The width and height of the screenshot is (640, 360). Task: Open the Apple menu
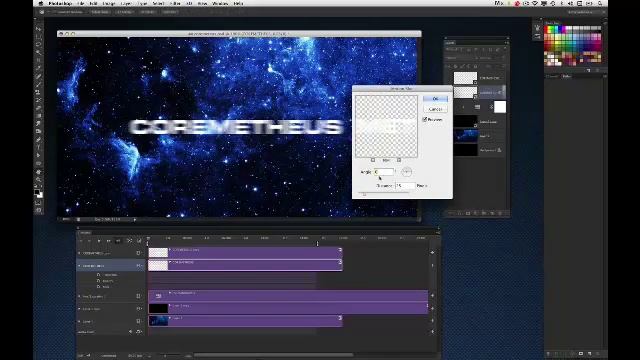[x=41, y=3]
